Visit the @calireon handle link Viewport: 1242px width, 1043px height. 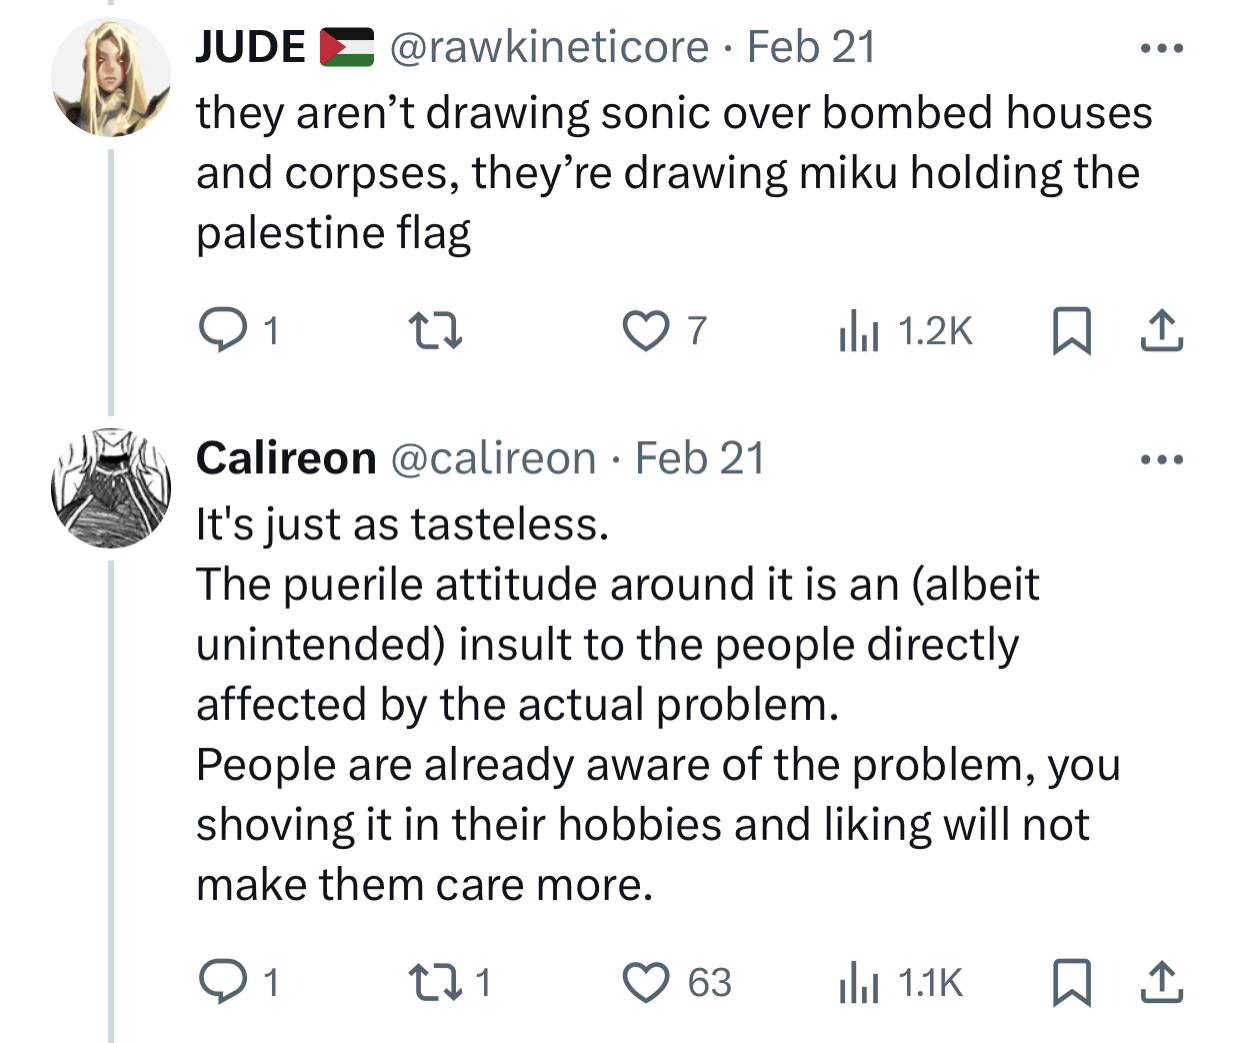tap(493, 459)
